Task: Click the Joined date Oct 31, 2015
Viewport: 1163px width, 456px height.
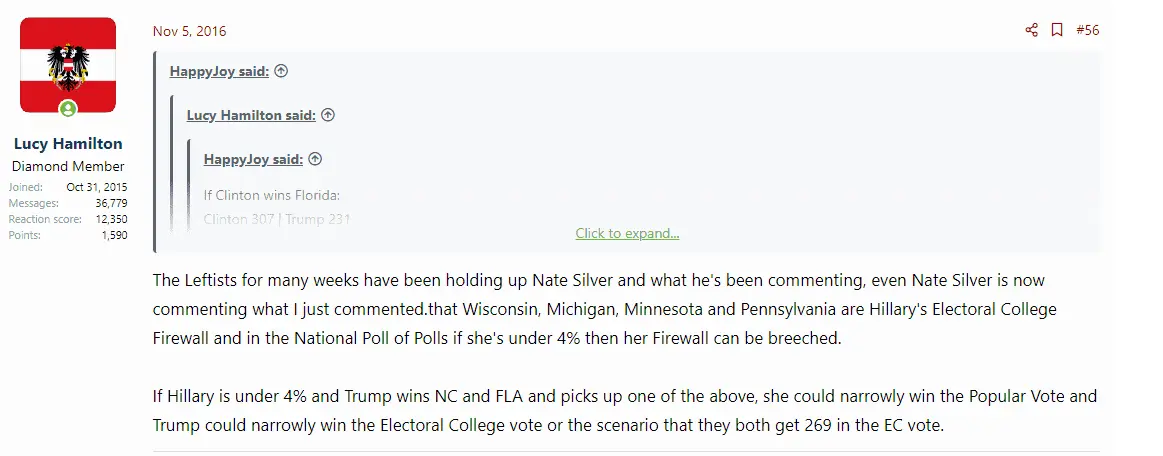Action: (x=97, y=187)
